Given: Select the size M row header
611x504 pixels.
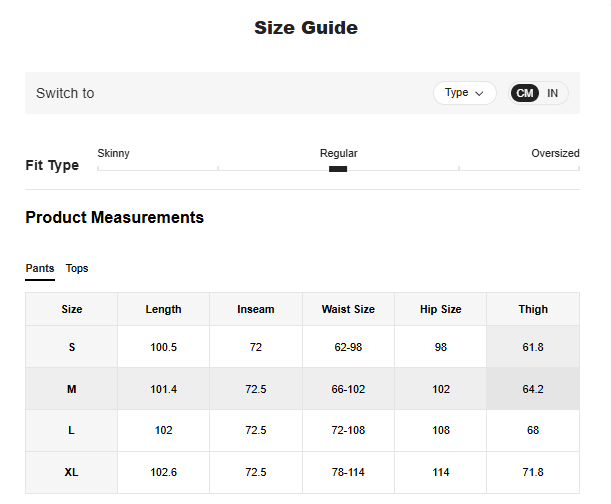Looking at the screenshot, I should point(72,389).
